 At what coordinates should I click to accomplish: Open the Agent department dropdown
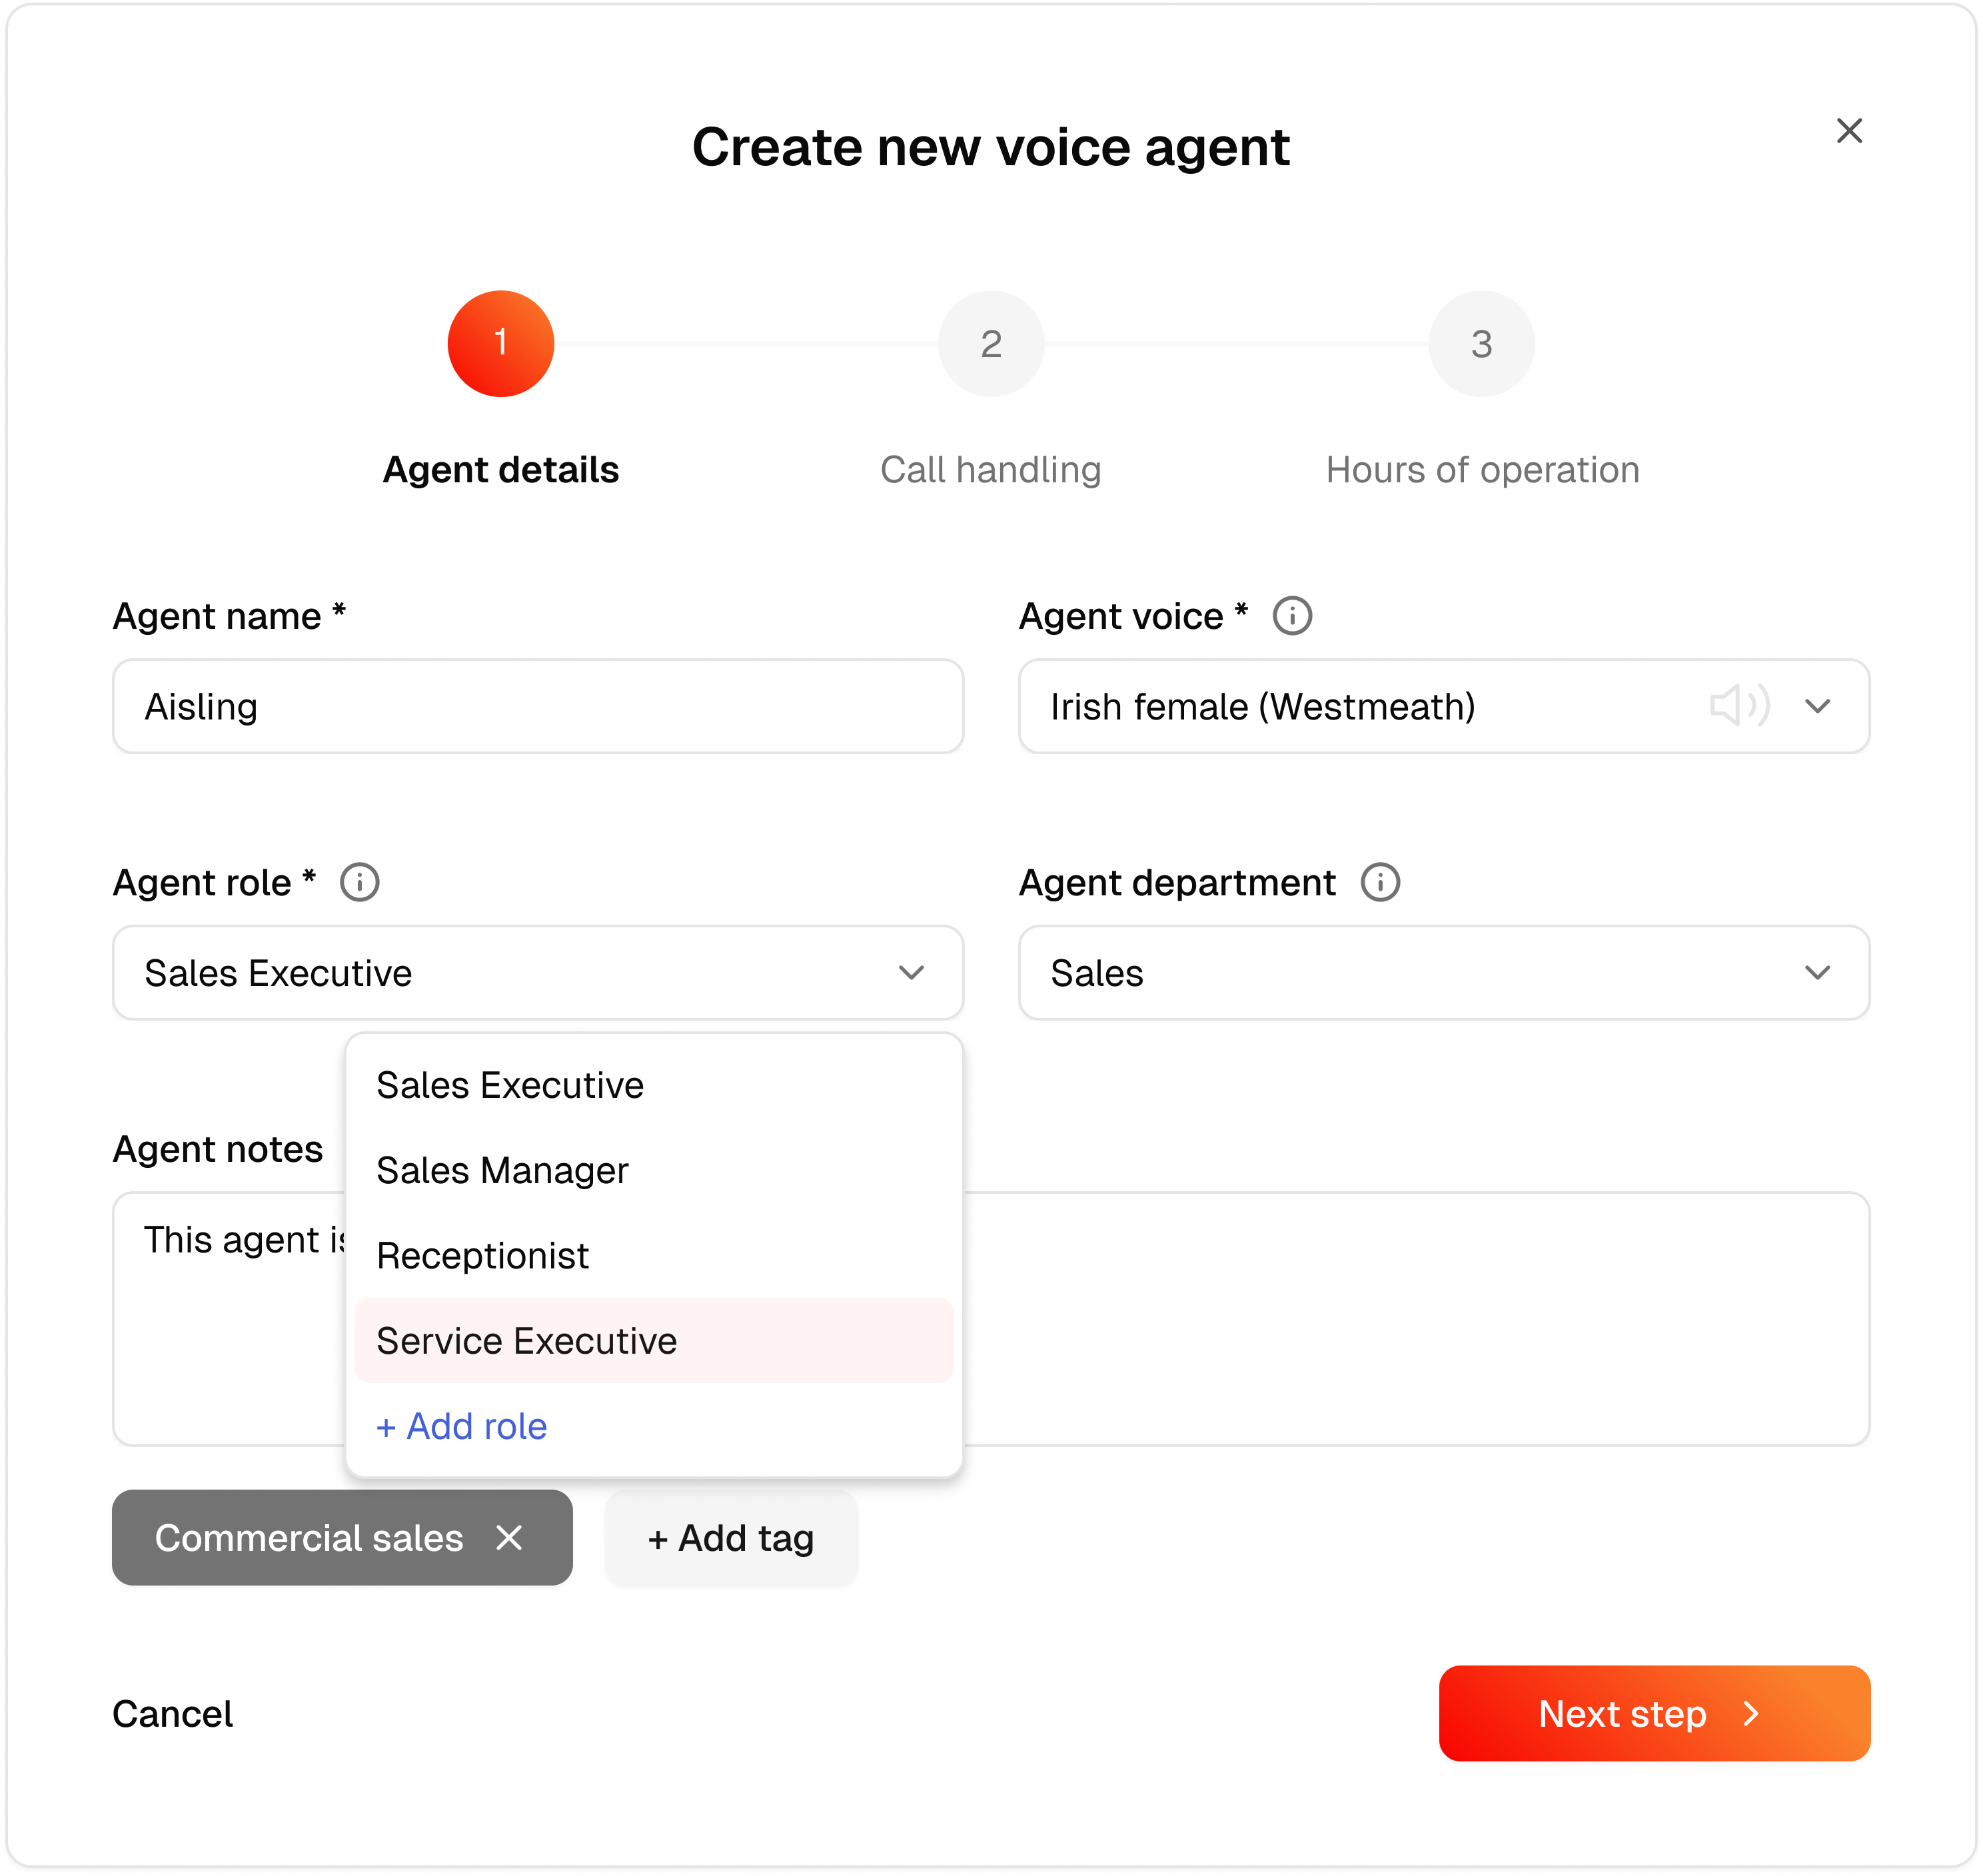click(1816, 973)
